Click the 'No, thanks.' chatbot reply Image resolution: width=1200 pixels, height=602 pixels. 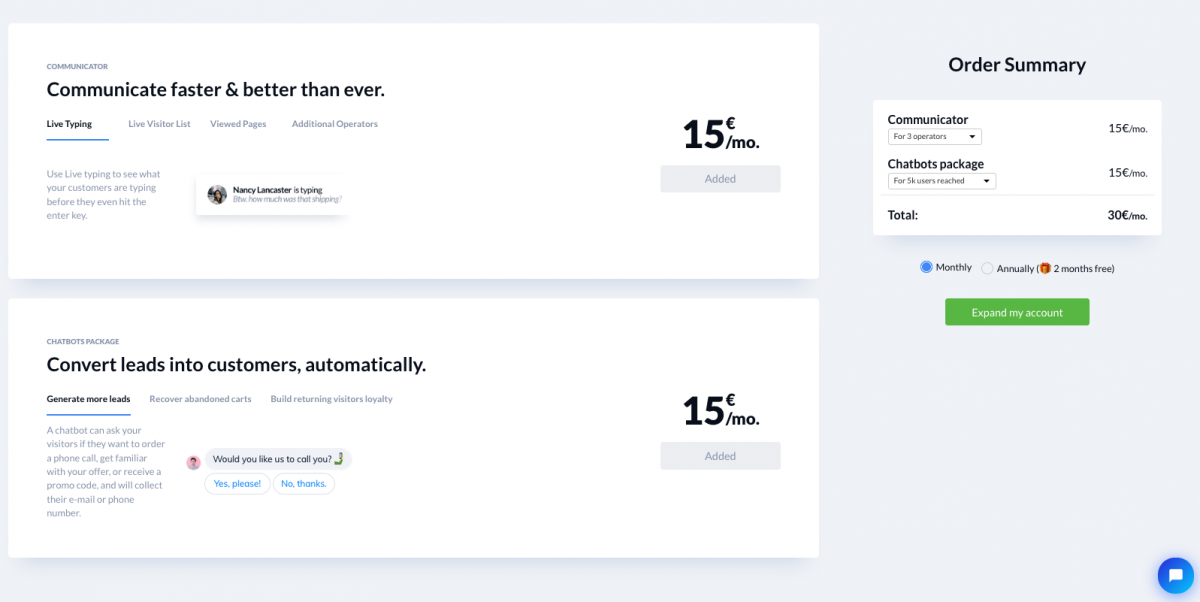(304, 484)
